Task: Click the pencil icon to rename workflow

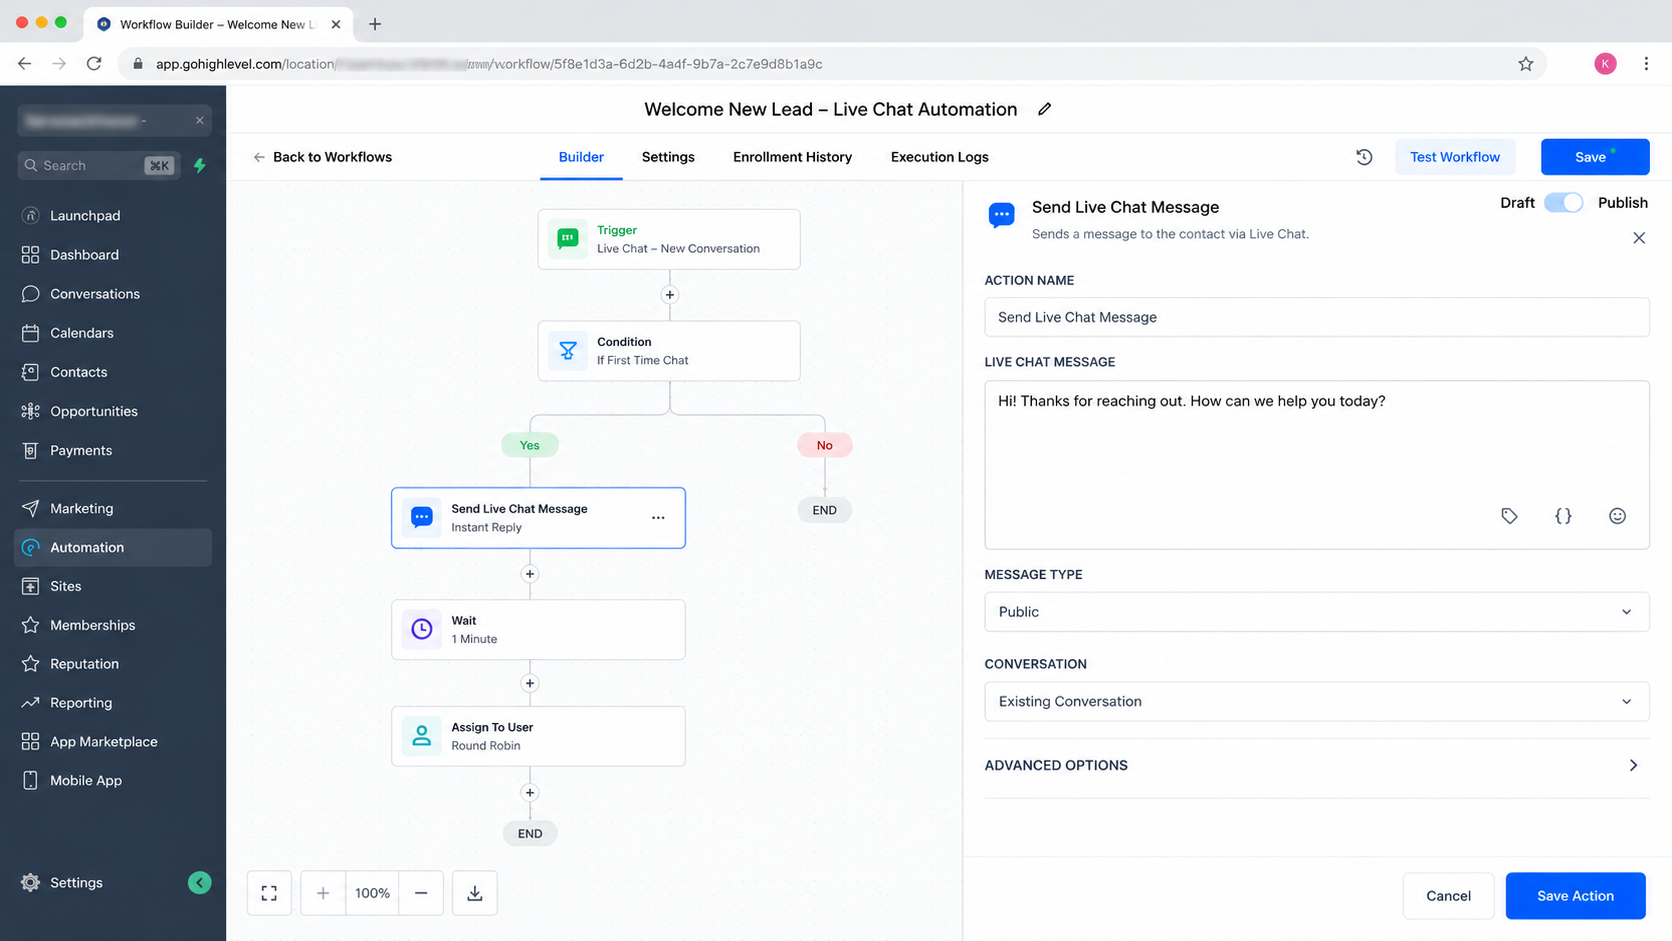Action: coord(1044,109)
